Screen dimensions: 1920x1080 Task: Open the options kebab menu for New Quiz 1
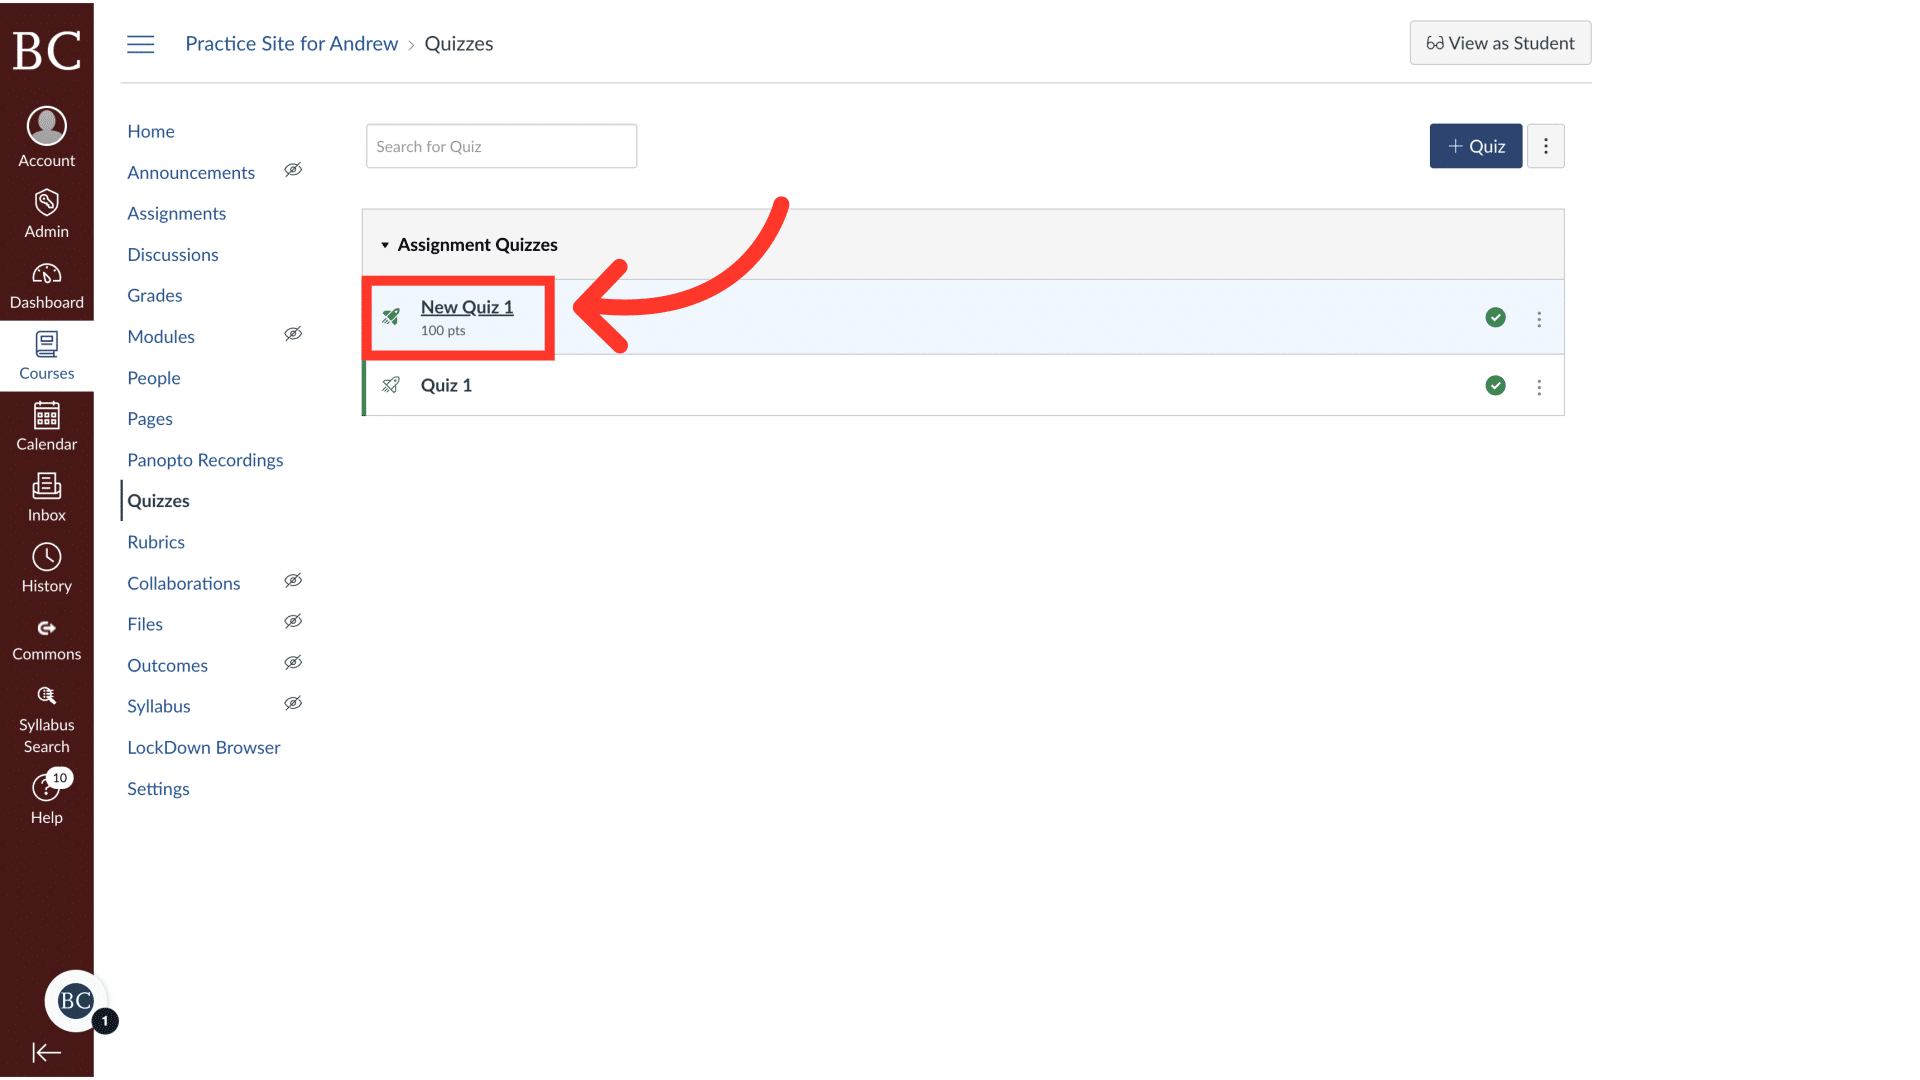pos(1539,318)
